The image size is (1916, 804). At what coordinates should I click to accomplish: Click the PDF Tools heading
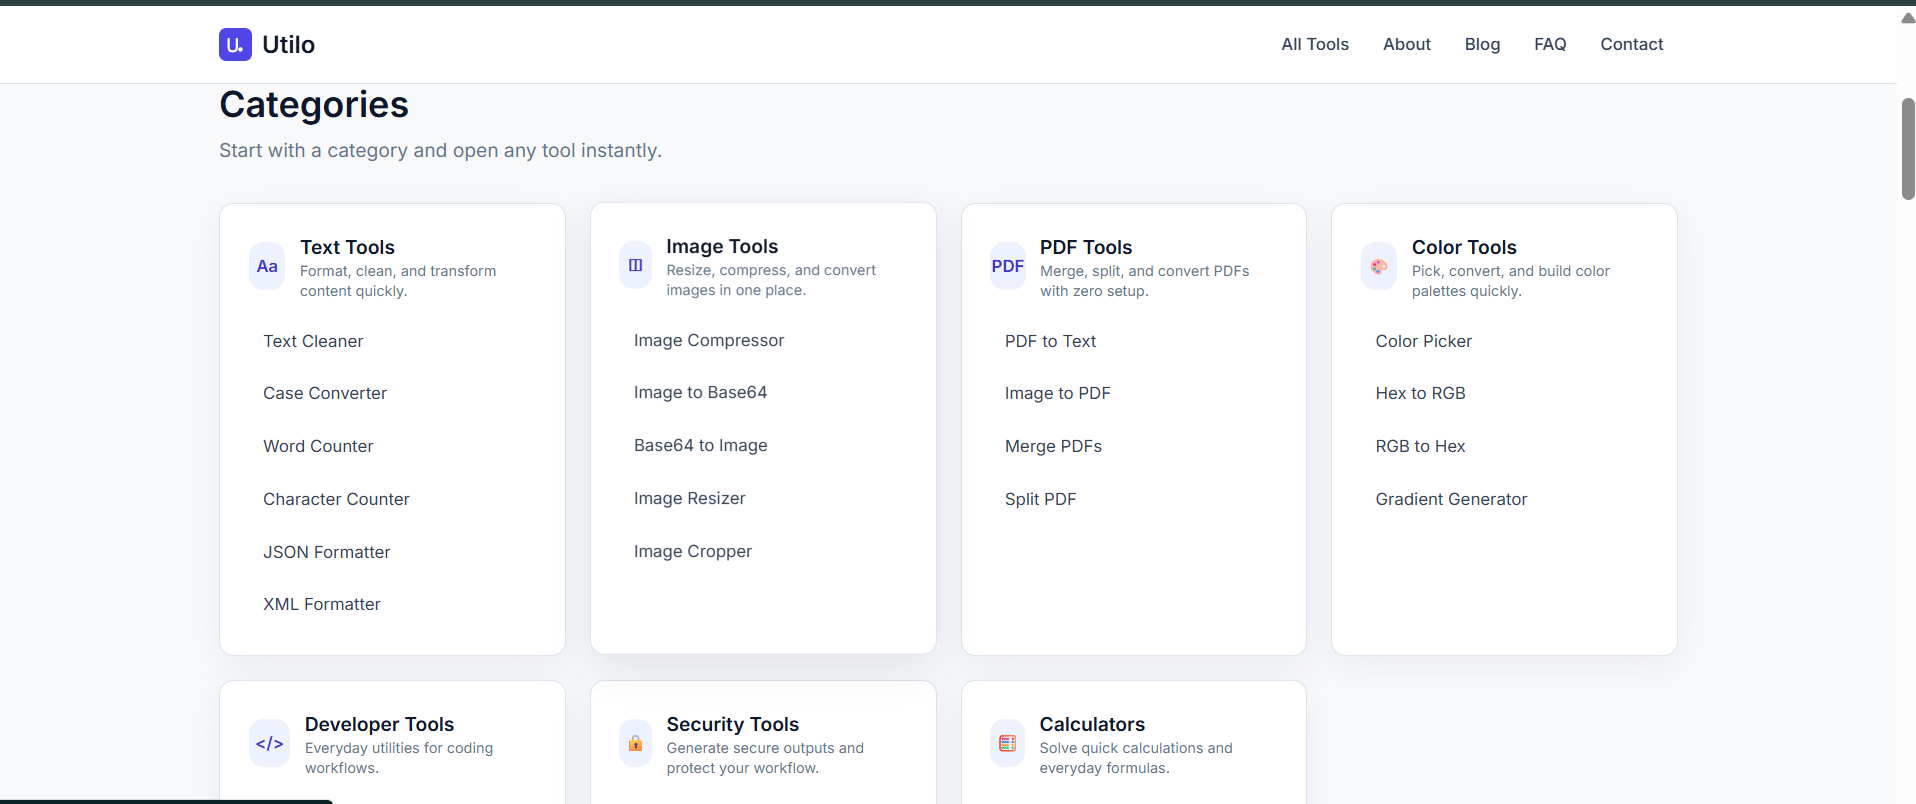click(x=1085, y=247)
